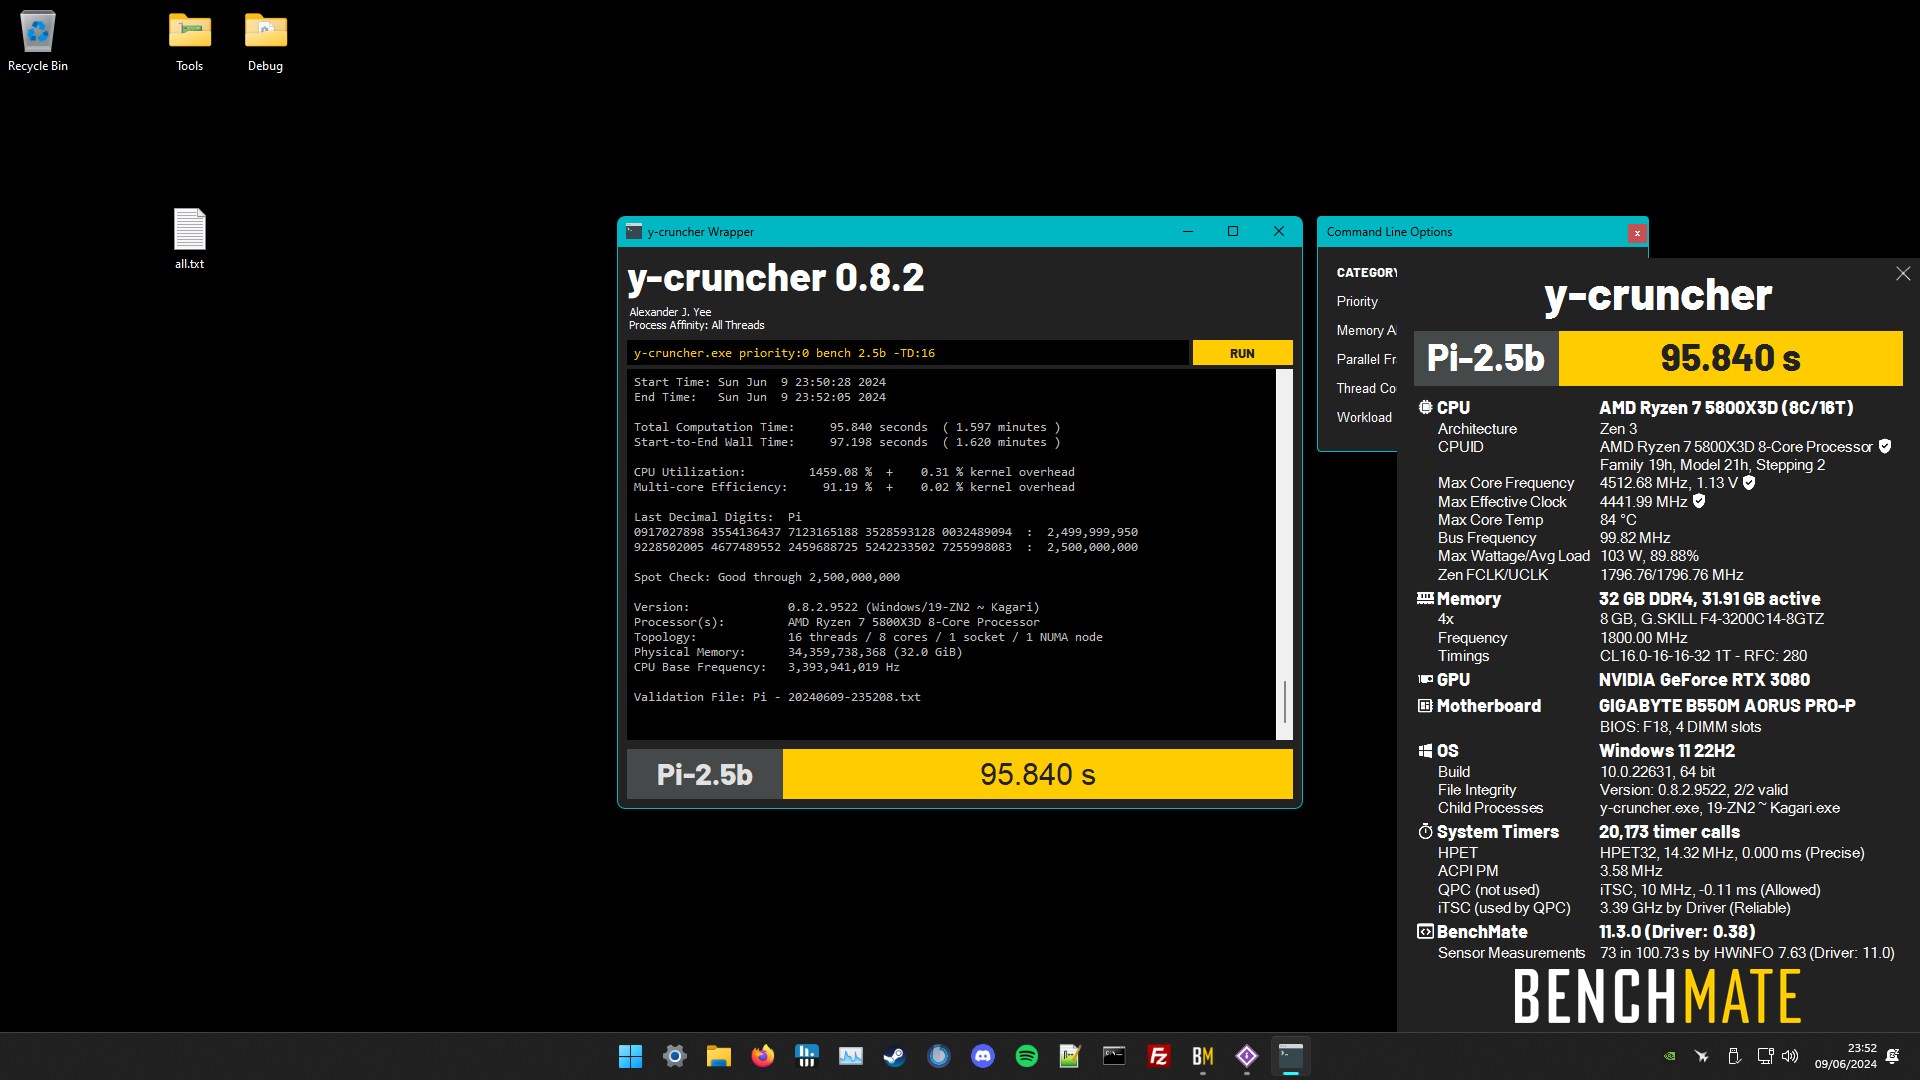Click the OS Windows logo icon in BenchMate panel
Viewport: 1920px width, 1080px height.
coord(1425,751)
